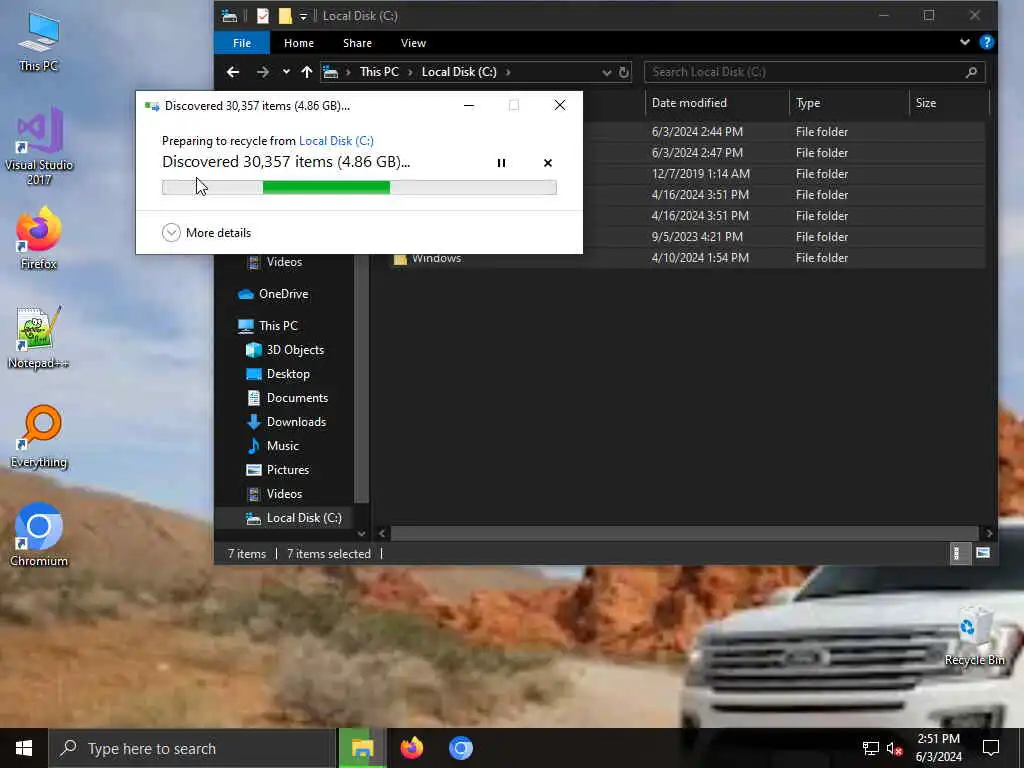Viewport: 1024px width, 768px height.
Task: Open Firefox desktop shortcut
Action: (x=39, y=238)
